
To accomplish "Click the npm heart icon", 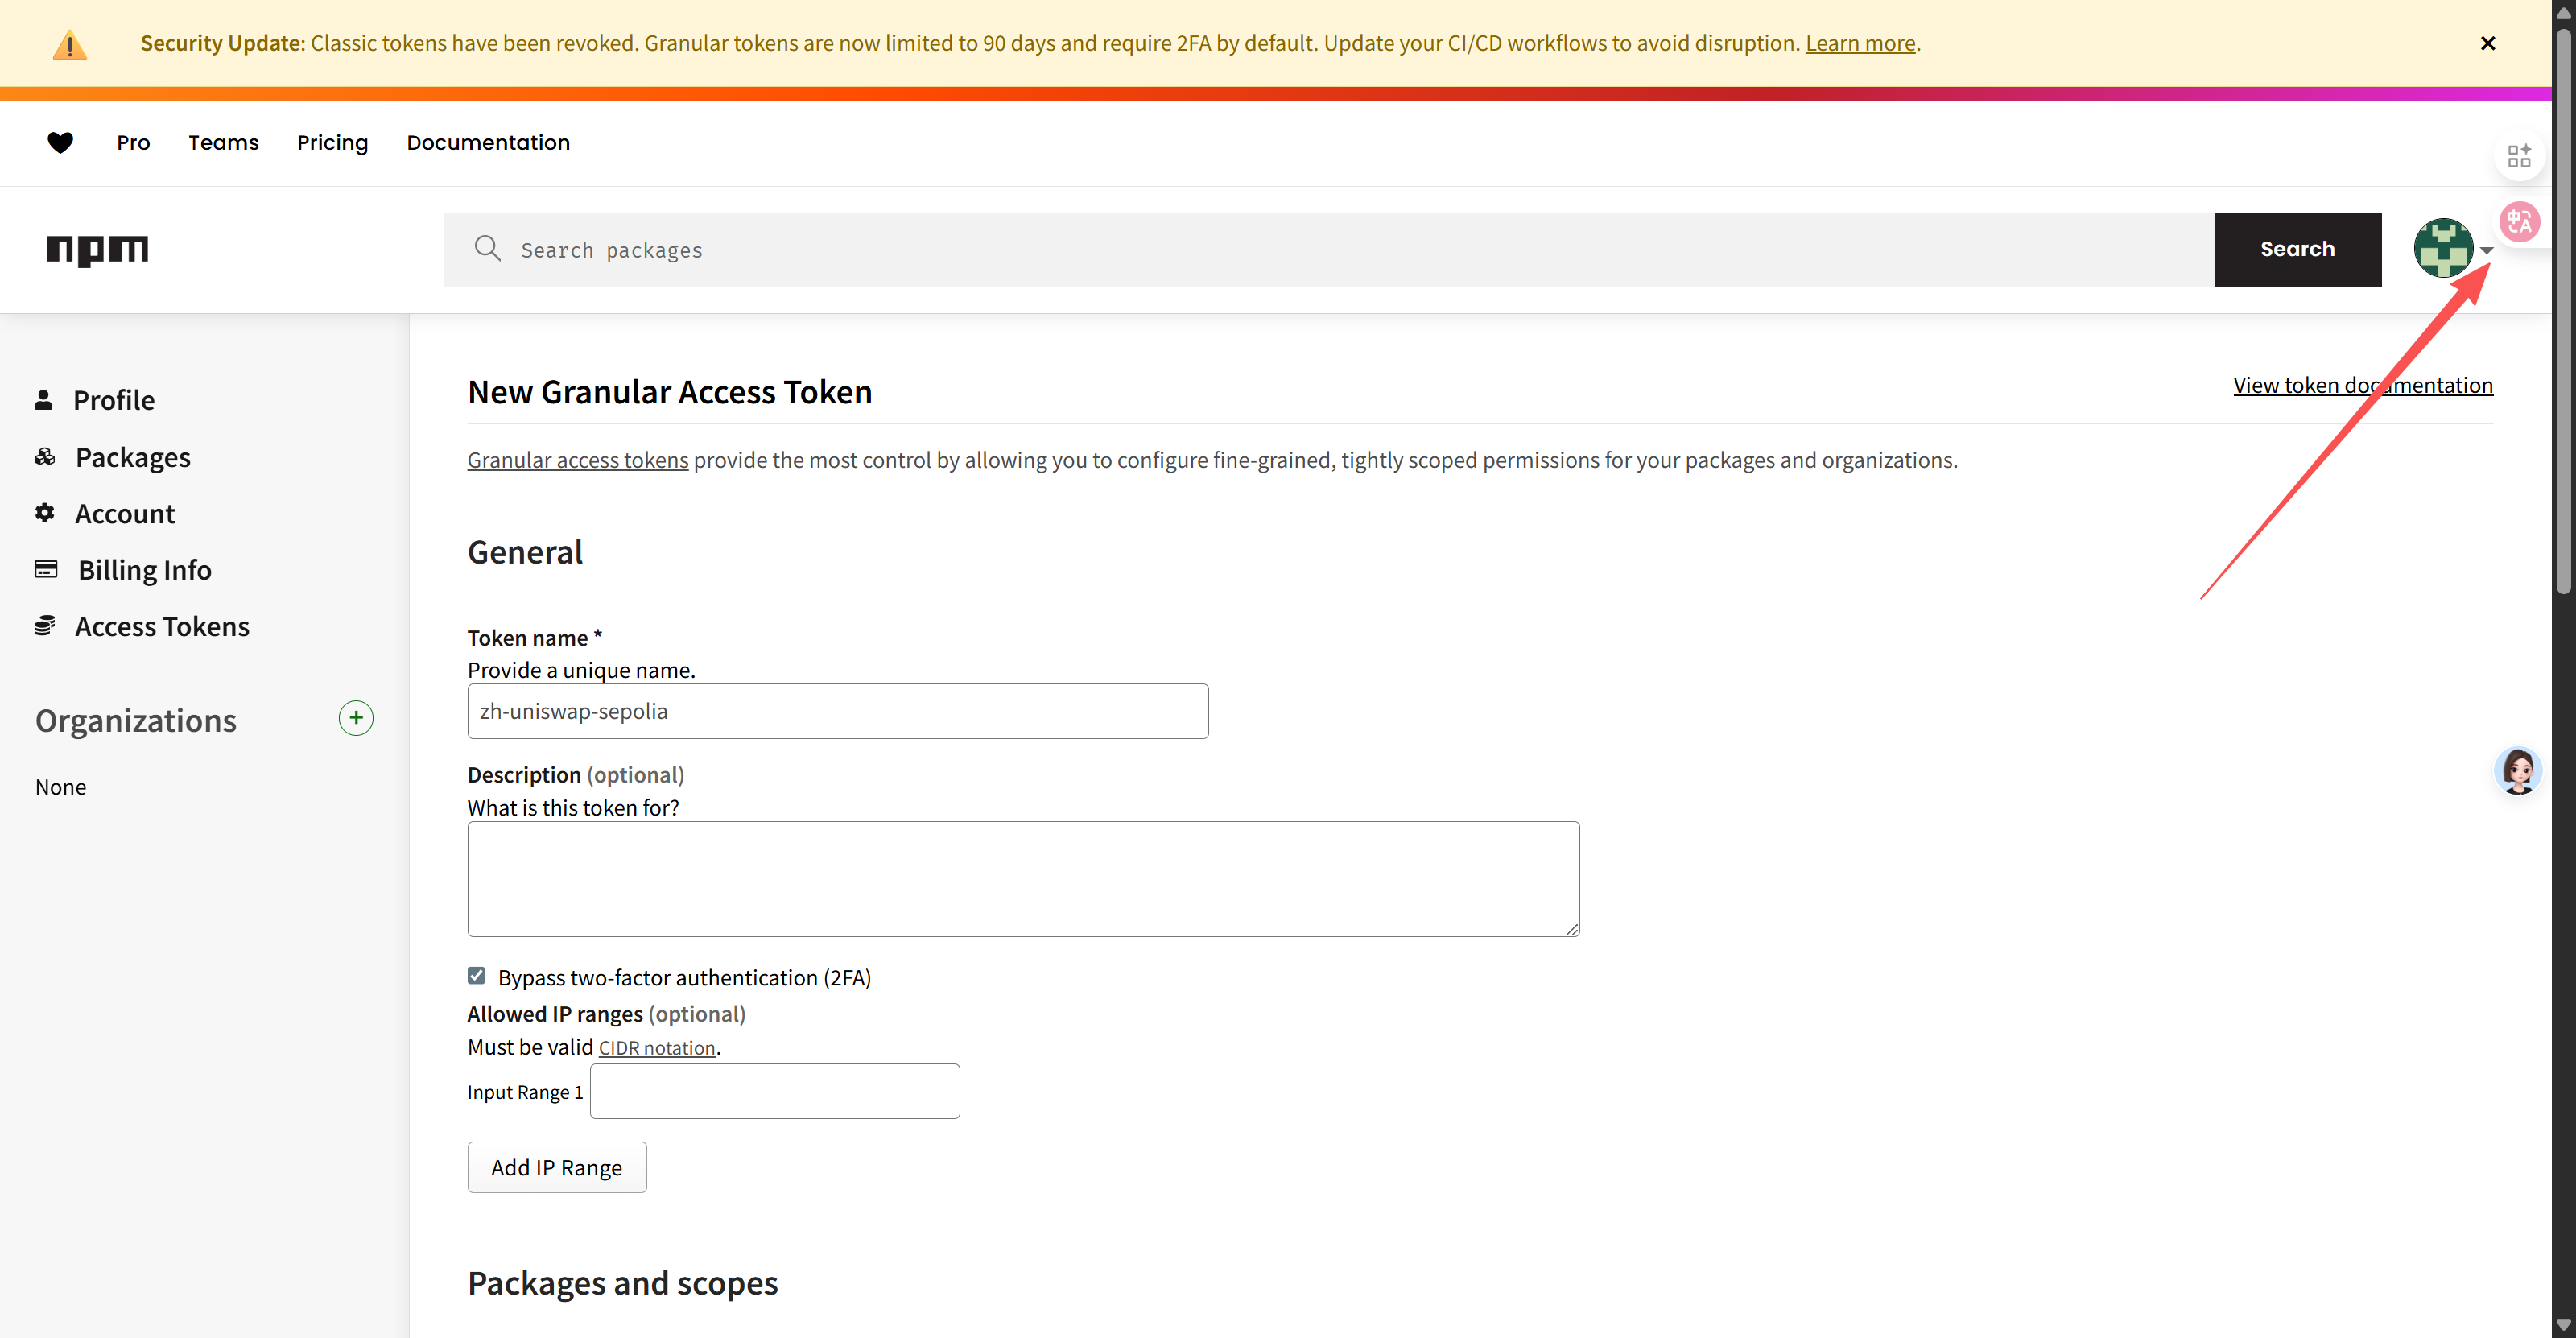I will pyautogui.click(x=60, y=143).
